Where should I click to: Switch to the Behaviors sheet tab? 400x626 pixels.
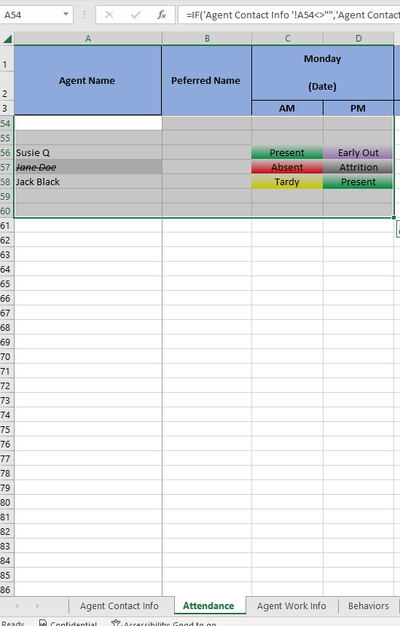coord(368,606)
